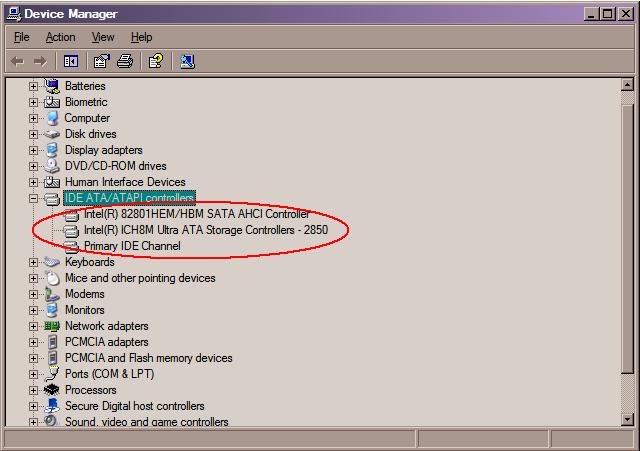Image resolution: width=640 pixels, height=451 pixels.
Task: Expand the Processors node
Action: coord(33,390)
